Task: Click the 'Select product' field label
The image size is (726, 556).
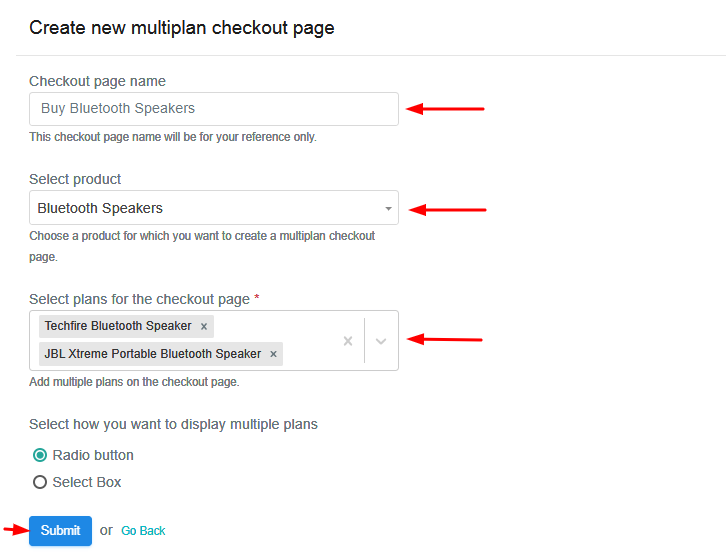Action: pos(75,179)
